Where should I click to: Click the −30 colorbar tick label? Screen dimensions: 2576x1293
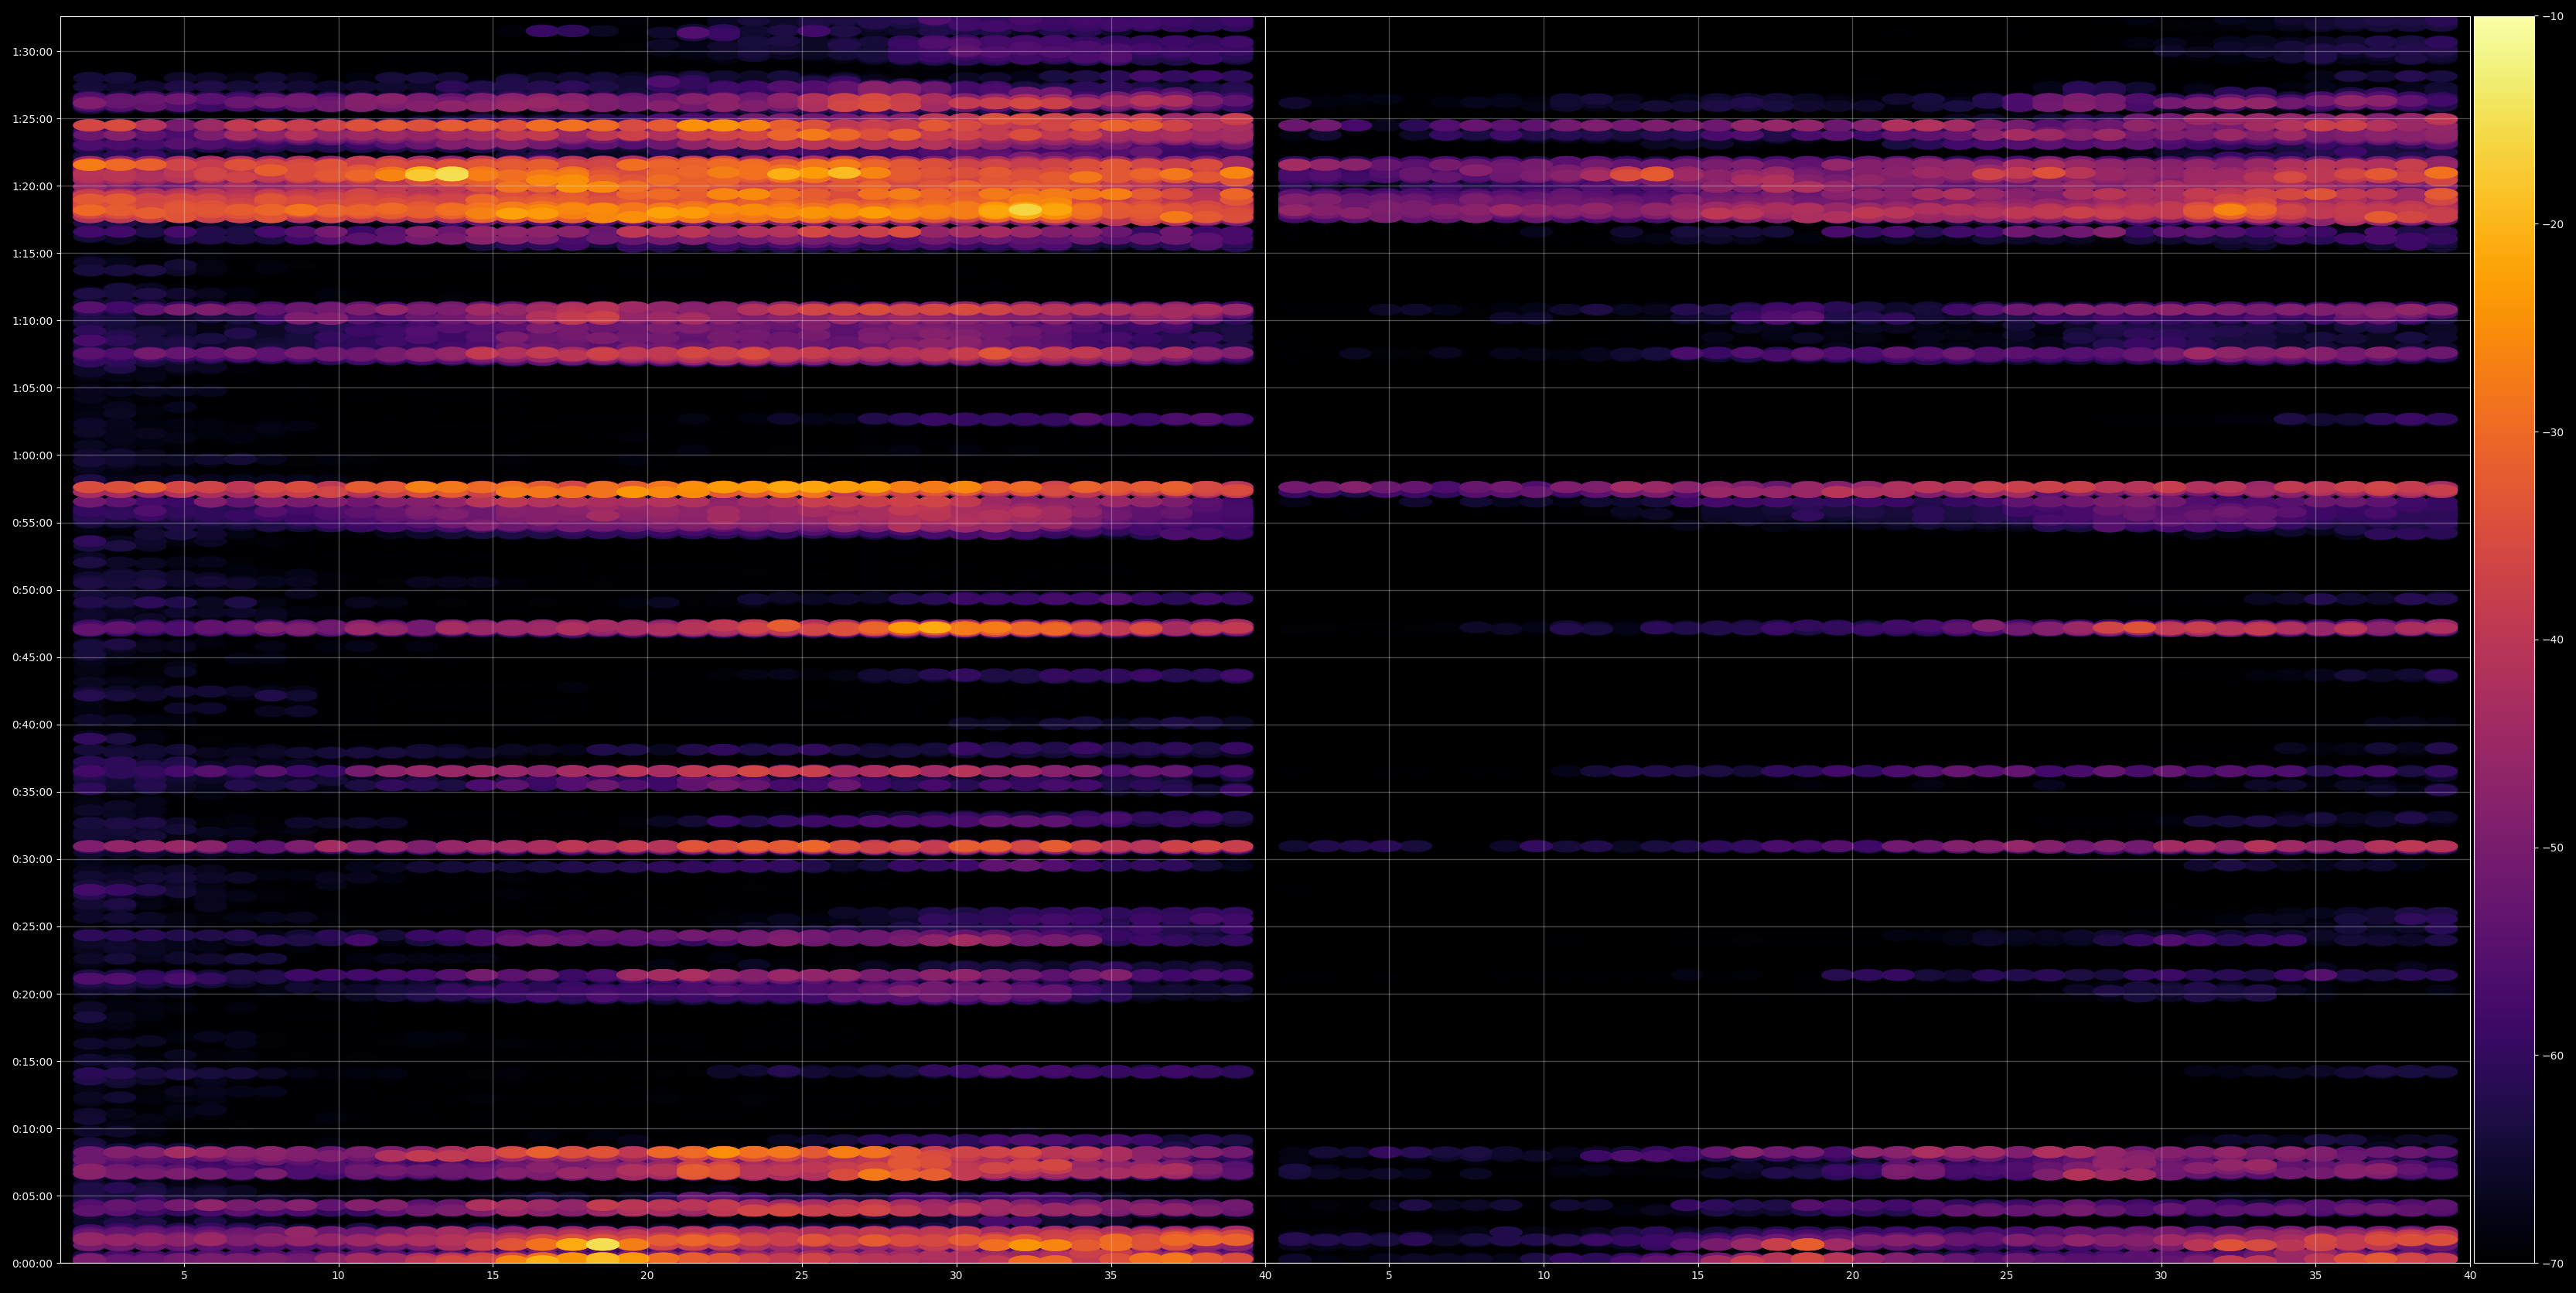tap(2553, 433)
